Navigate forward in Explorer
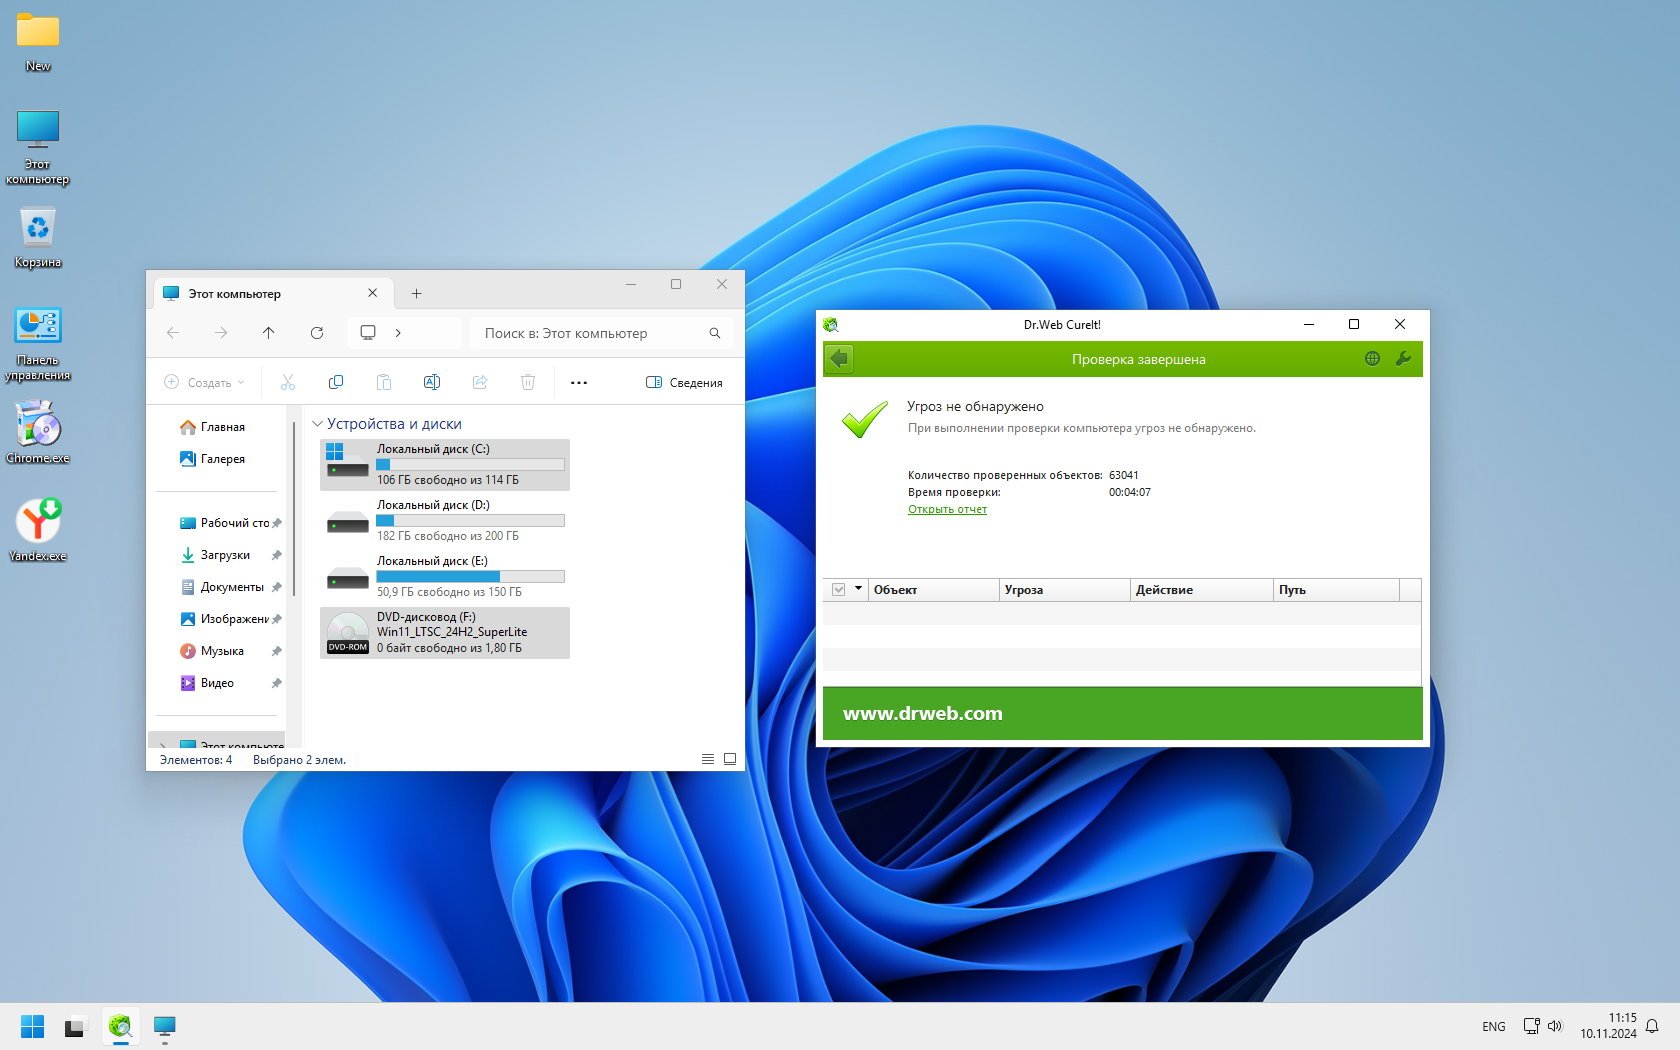Viewport: 1680px width, 1050px height. (x=221, y=333)
